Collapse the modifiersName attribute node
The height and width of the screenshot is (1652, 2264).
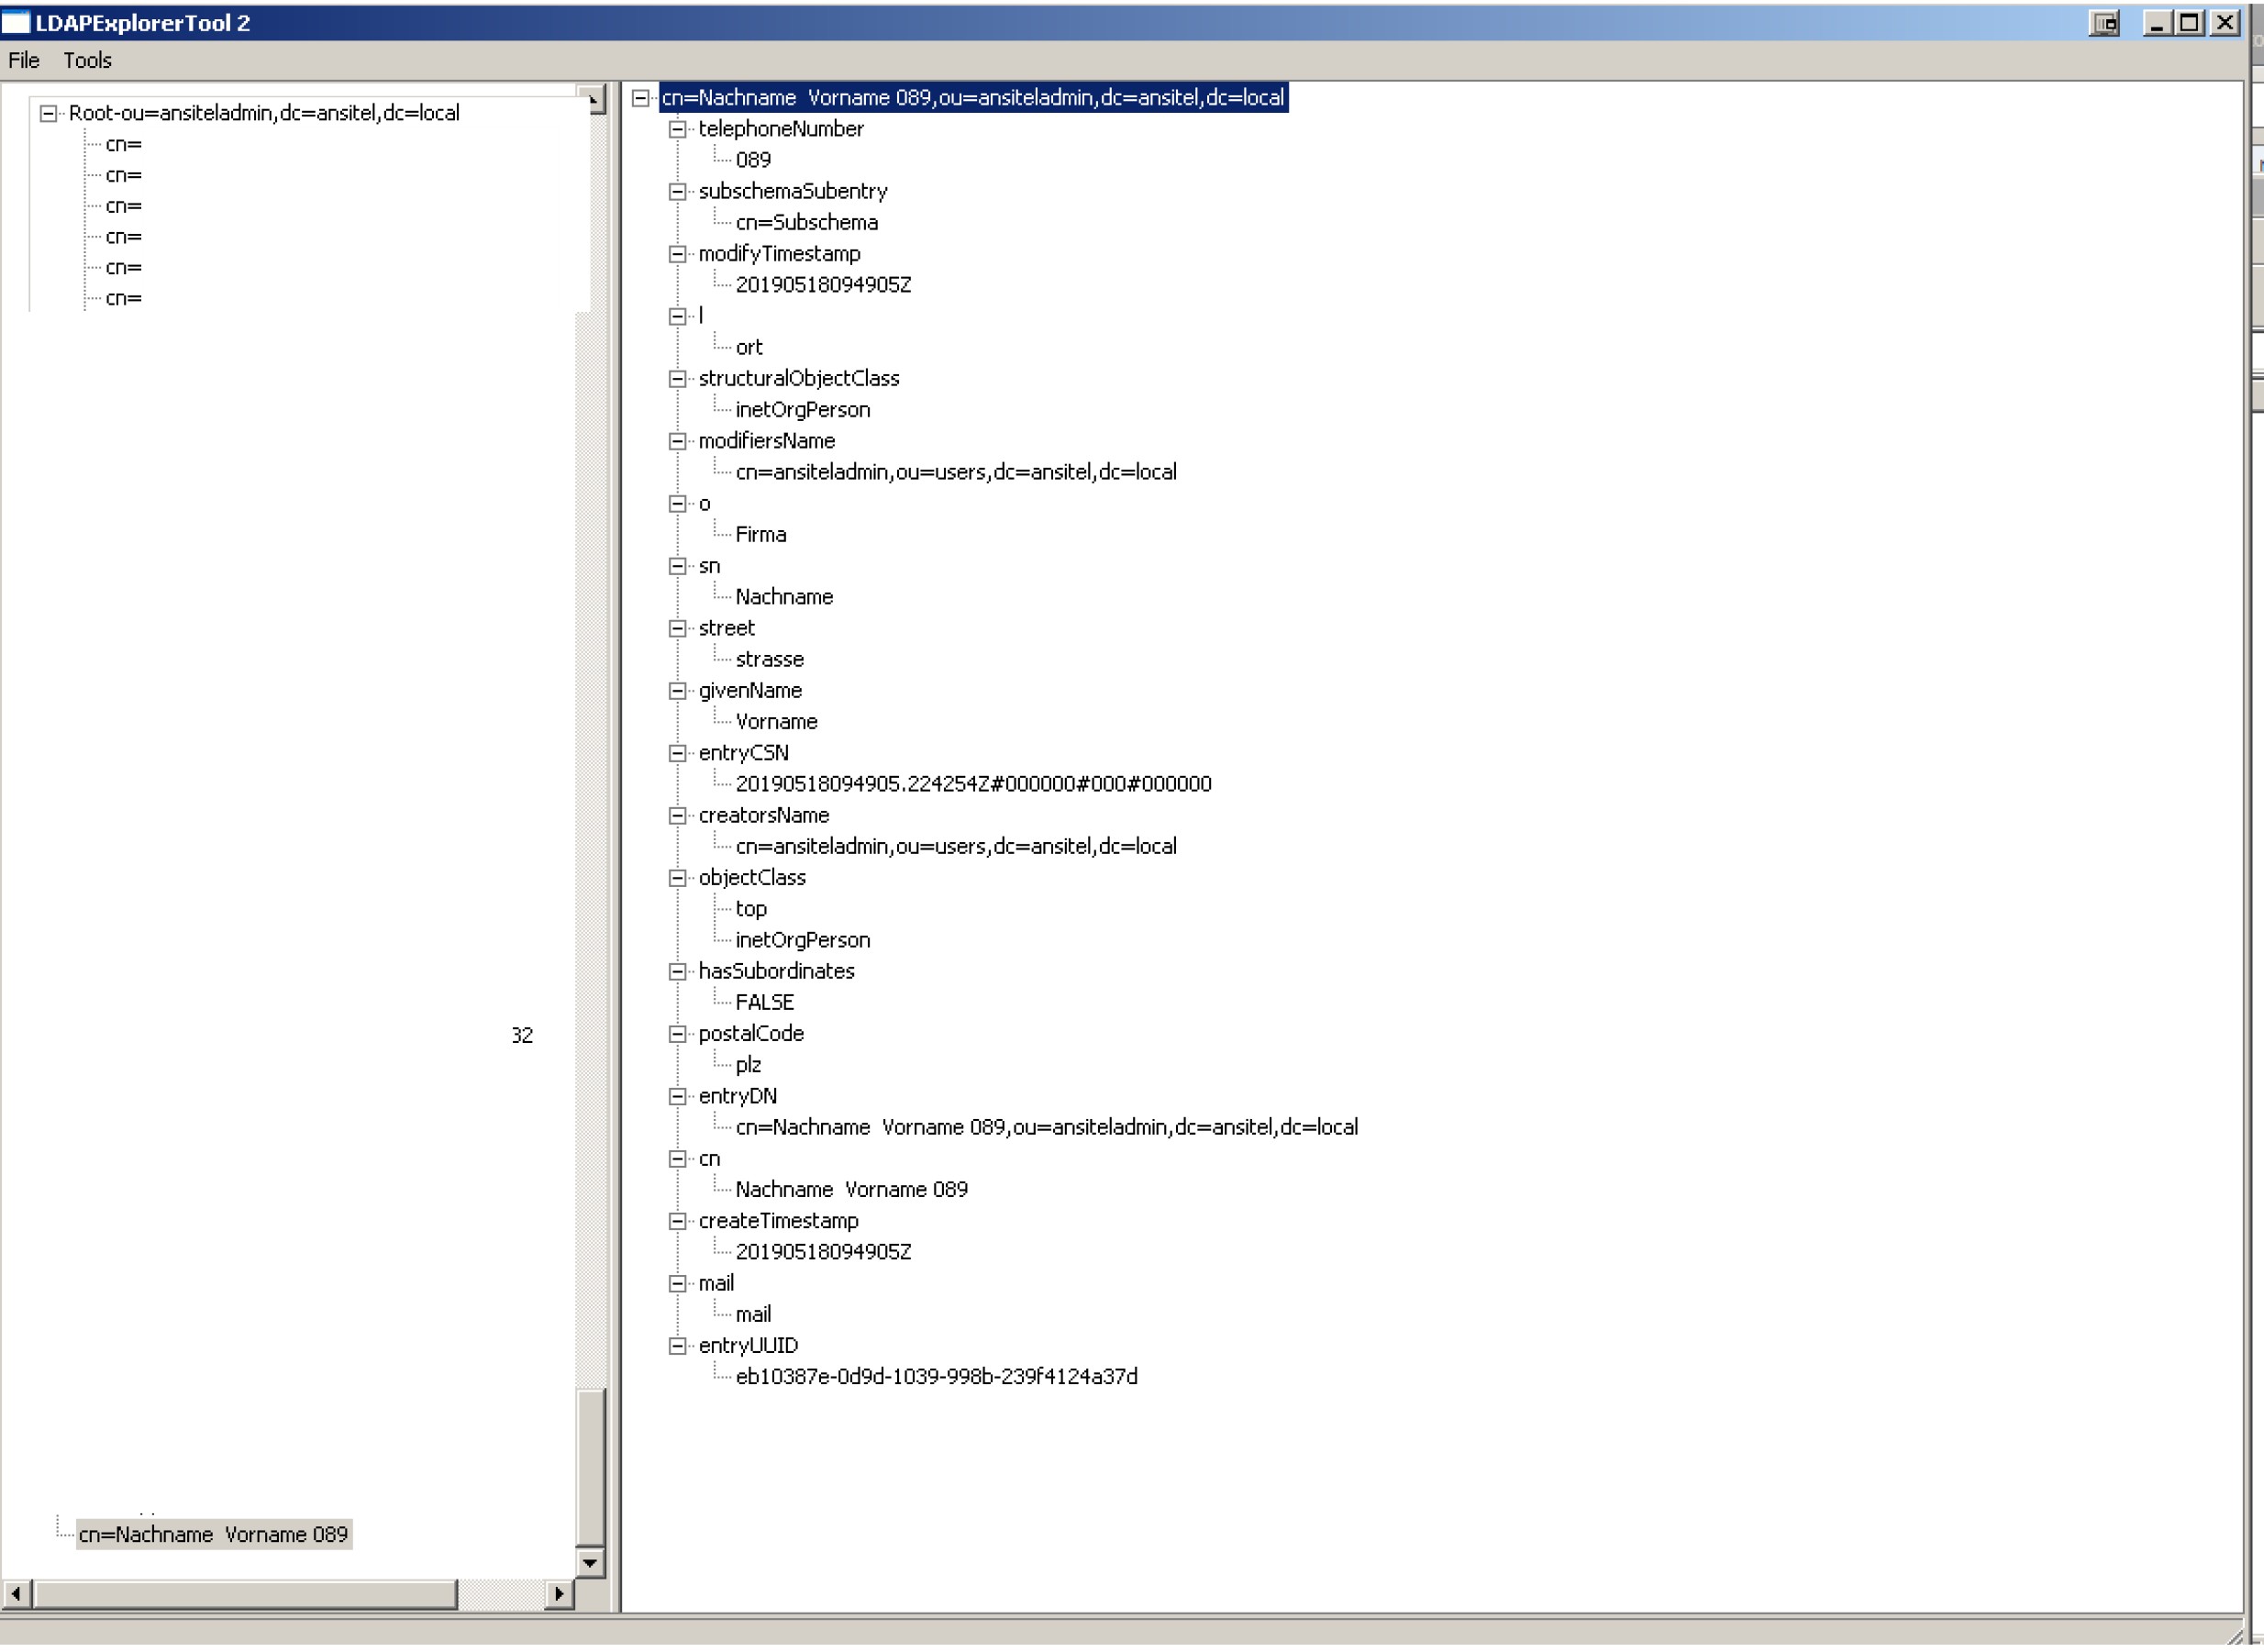click(x=677, y=441)
